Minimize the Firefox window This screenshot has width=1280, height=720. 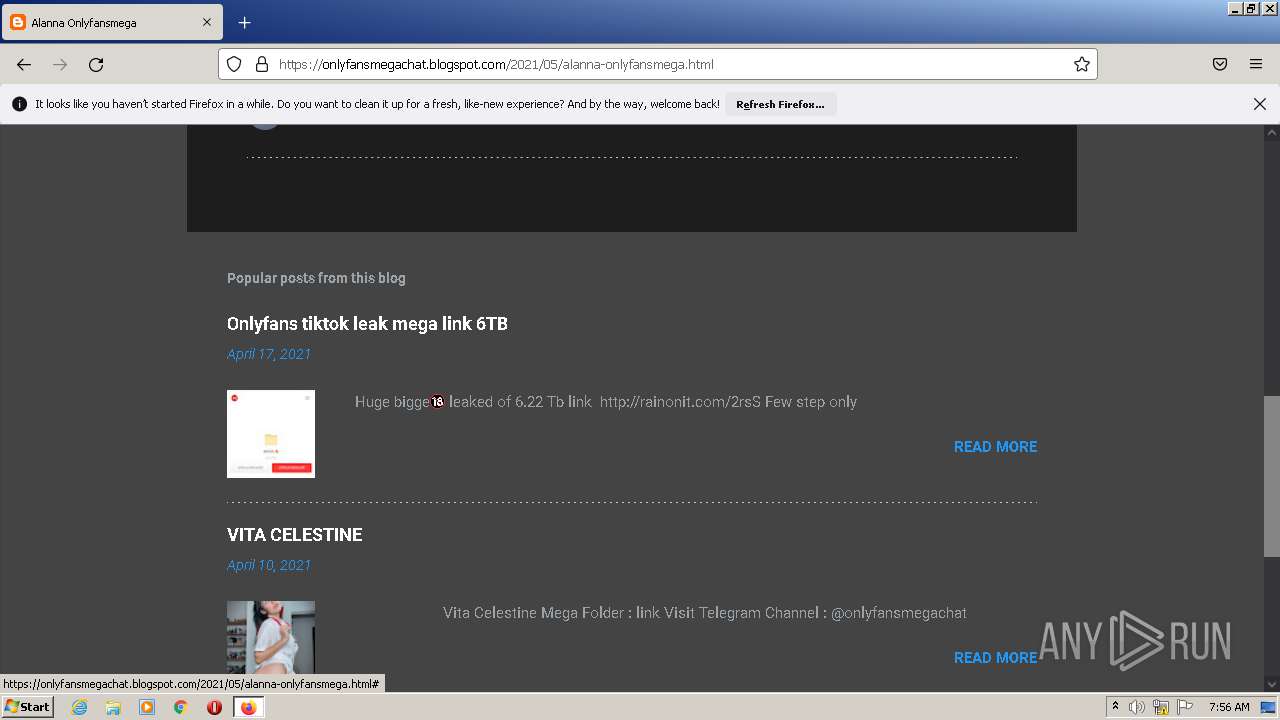pyautogui.click(x=1236, y=8)
